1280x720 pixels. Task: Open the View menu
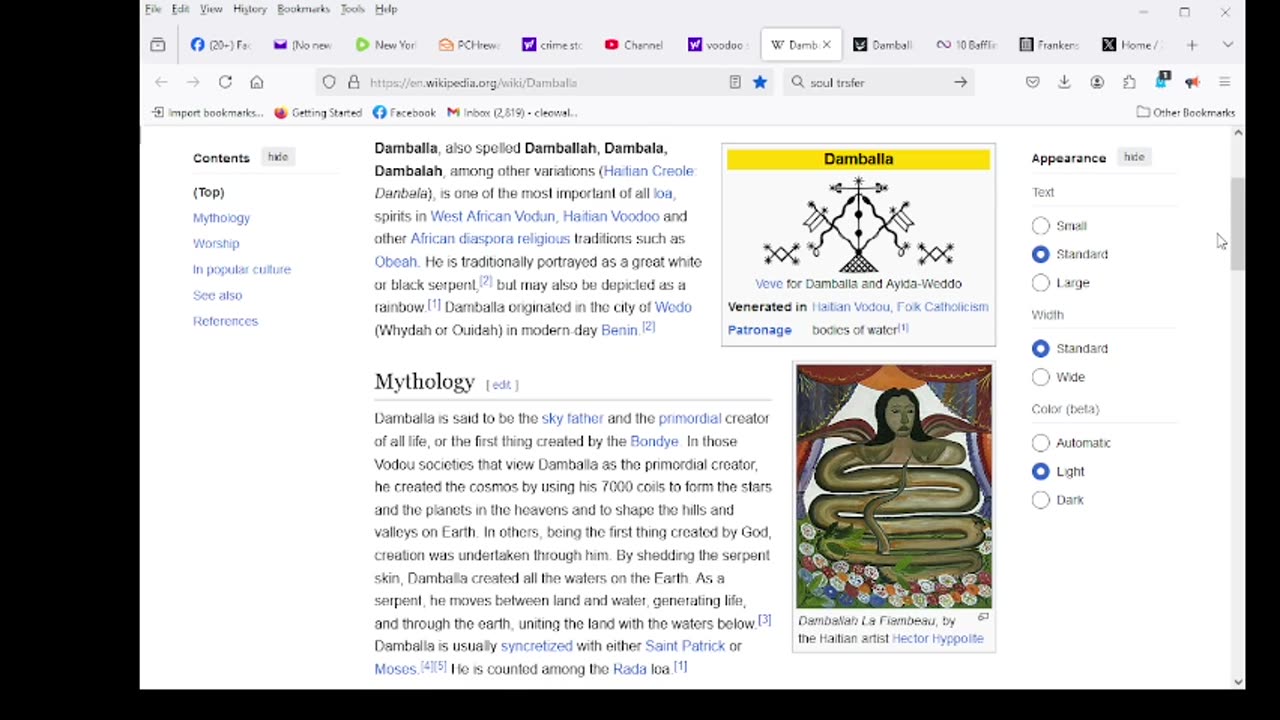click(x=211, y=9)
